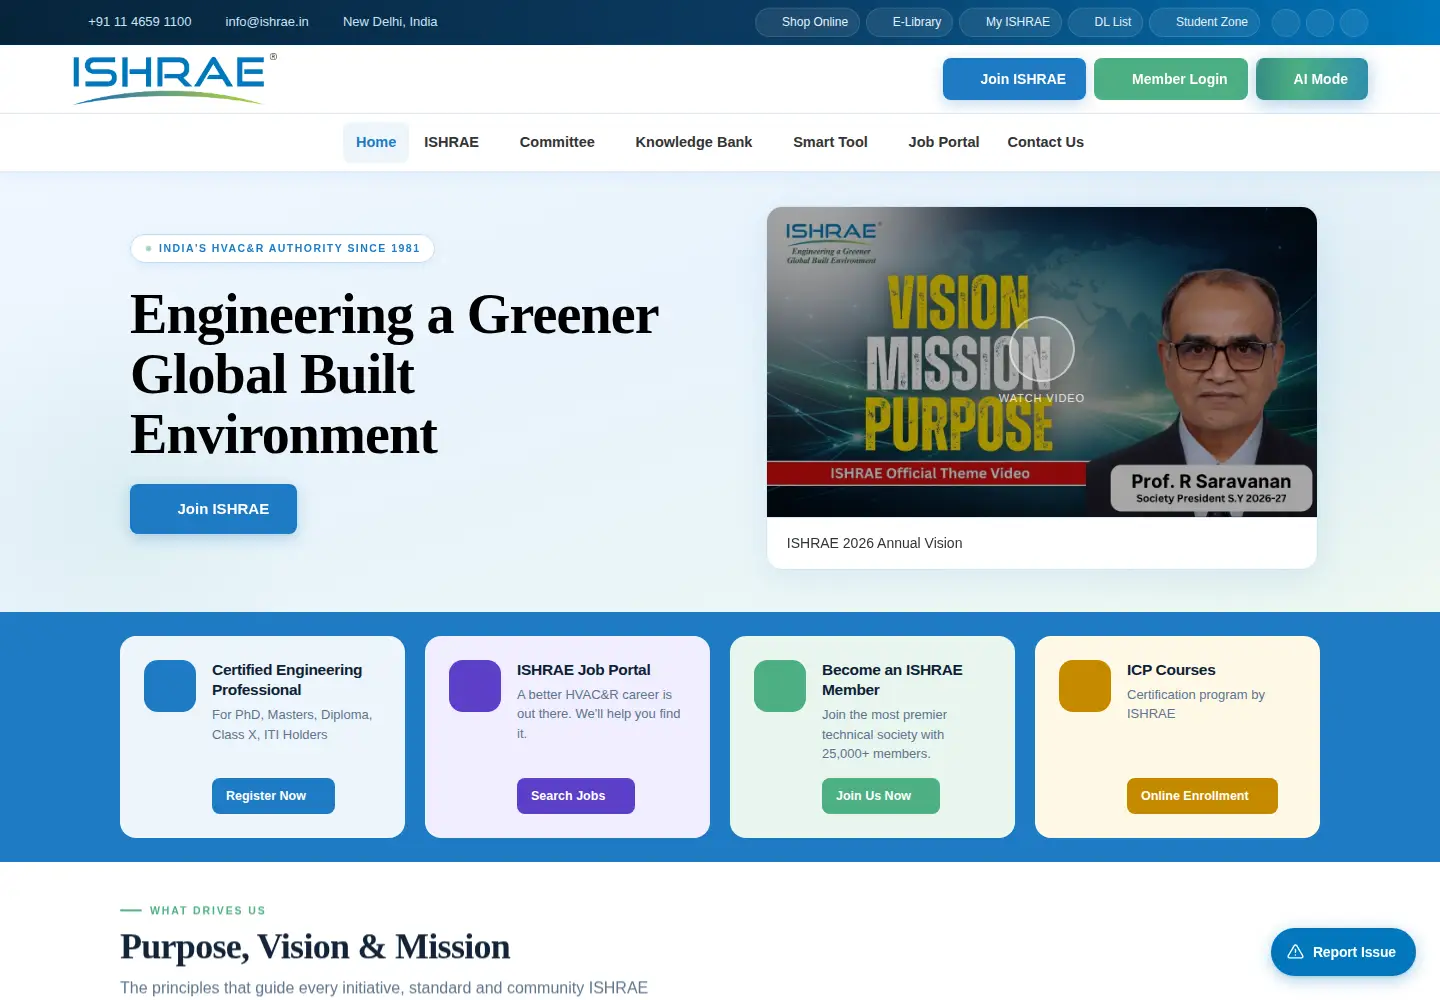Image resolution: width=1440 pixels, height=1000 pixels.
Task: Click the Become an ISHRAE Member heading
Action: coord(892,680)
